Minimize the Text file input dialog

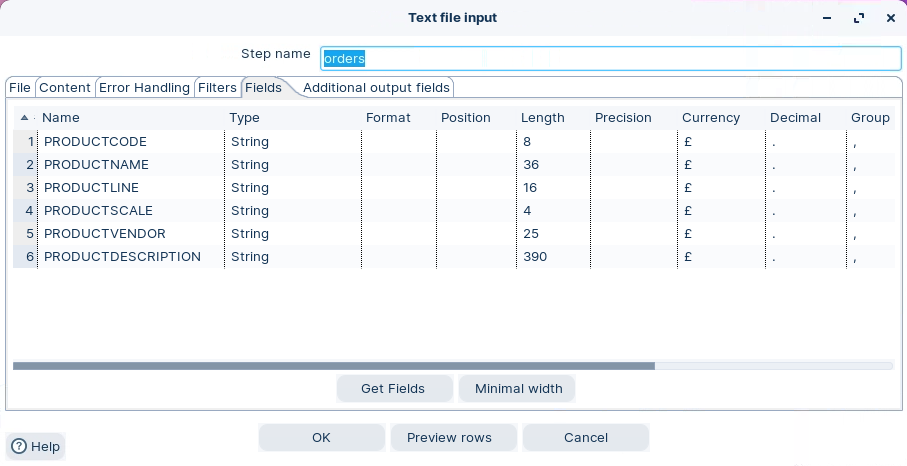[x=827, y=18]
